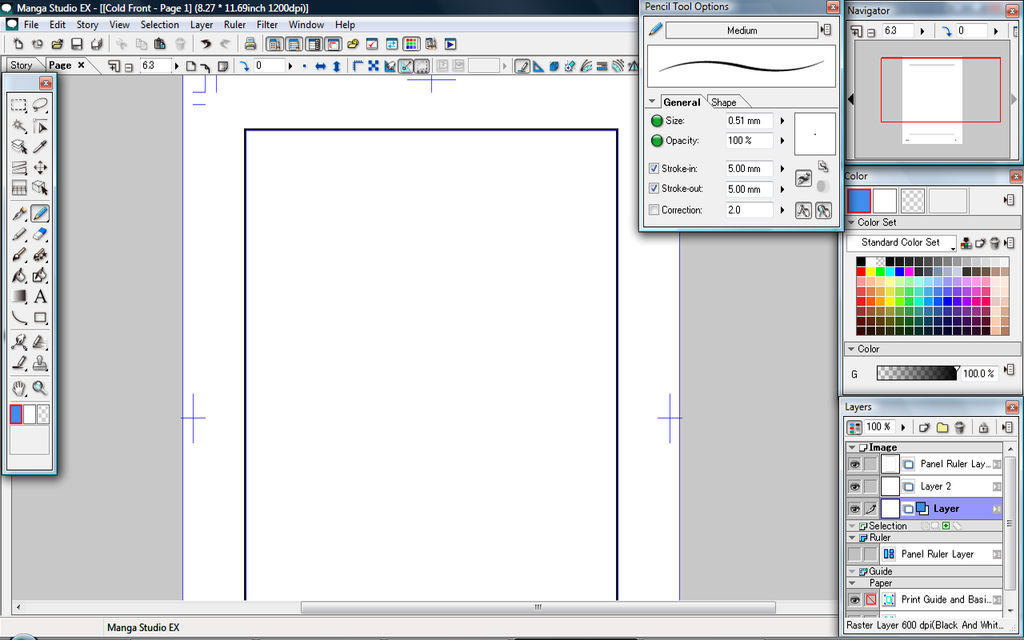Enable the Correction checkbox
1024x640 pixels.
(654, 210)
